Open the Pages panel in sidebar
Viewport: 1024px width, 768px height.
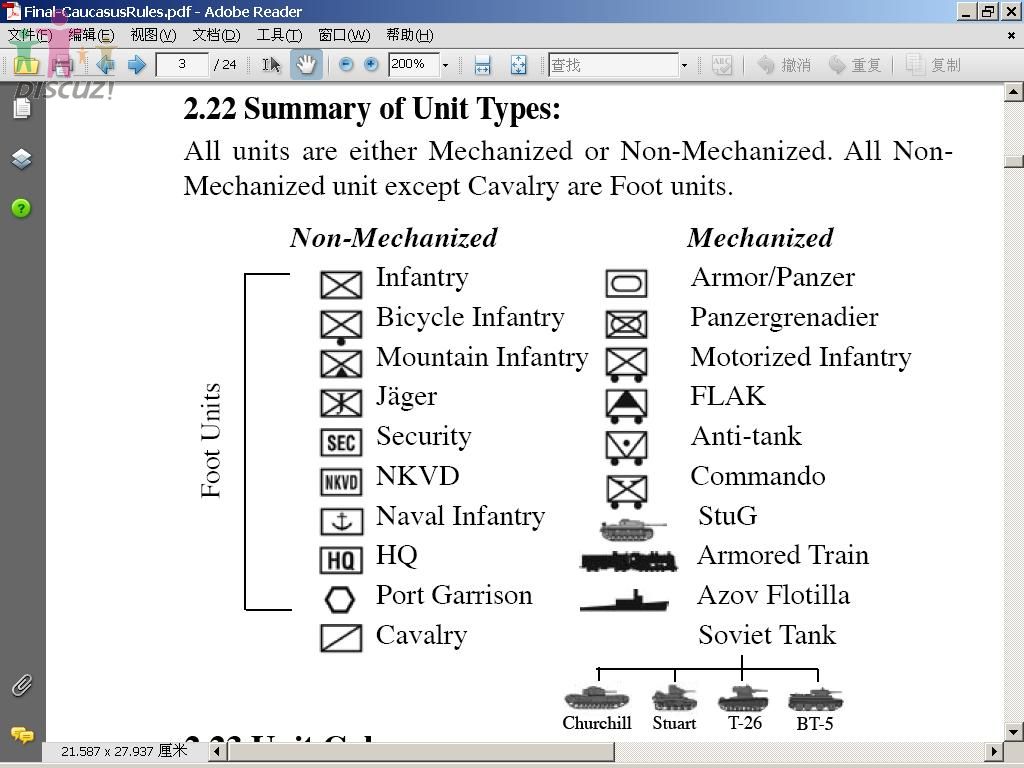point(22,108)
